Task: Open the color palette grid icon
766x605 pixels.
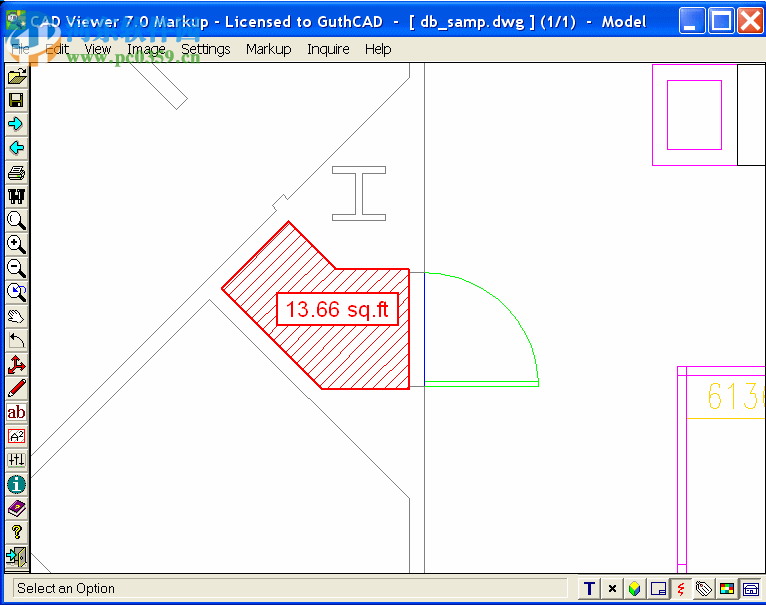Action: click(727, 589)
